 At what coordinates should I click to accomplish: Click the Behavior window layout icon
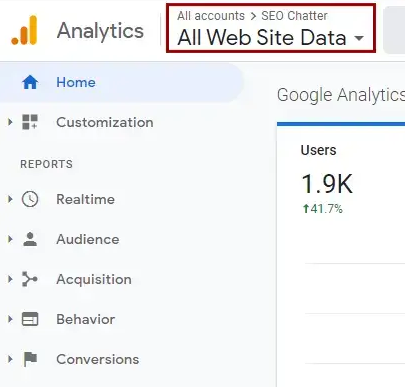(30, 319)
